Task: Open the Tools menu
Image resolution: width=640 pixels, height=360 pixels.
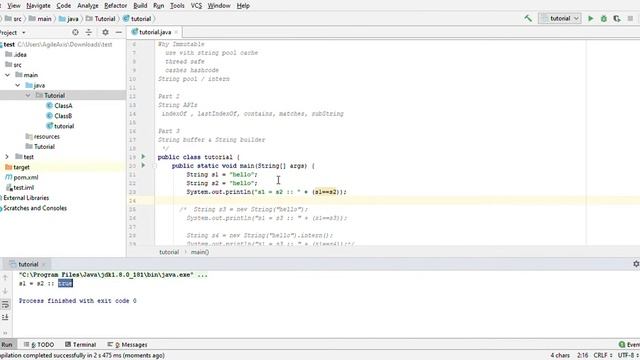Action: 177,6
